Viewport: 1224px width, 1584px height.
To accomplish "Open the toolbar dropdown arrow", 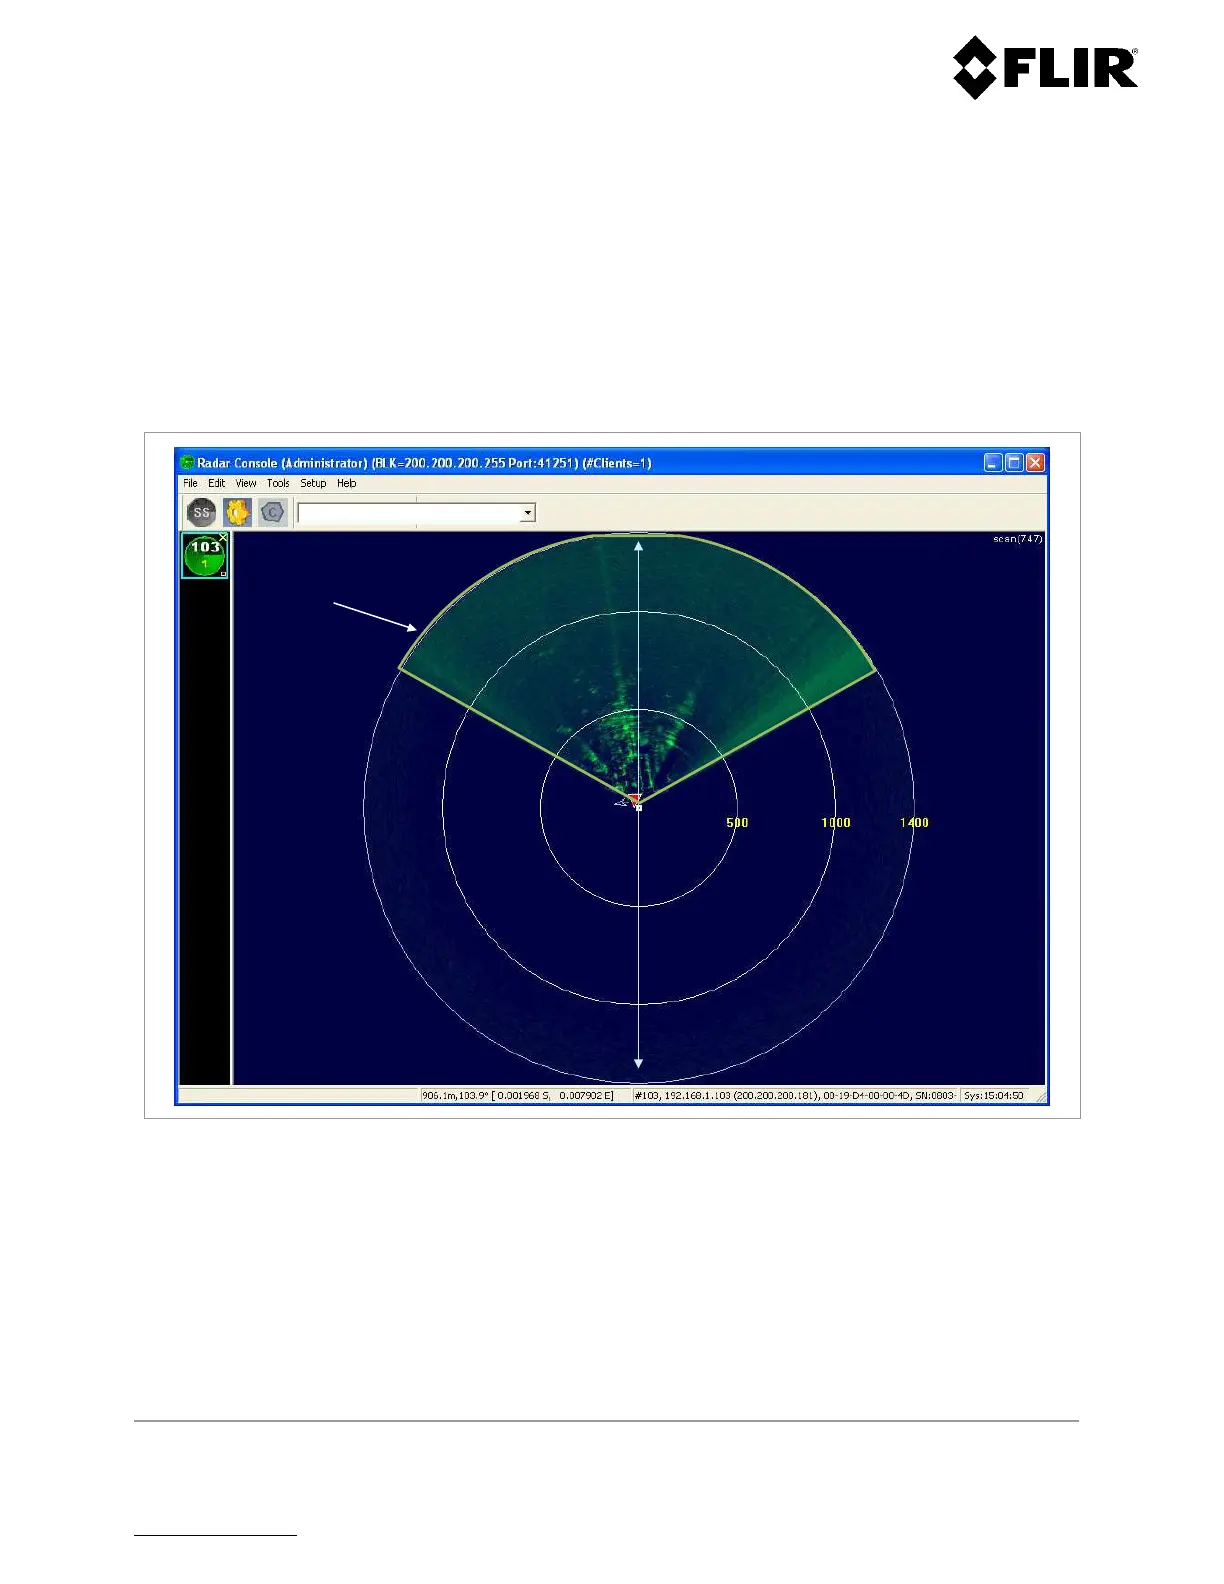I will (527, 513).
